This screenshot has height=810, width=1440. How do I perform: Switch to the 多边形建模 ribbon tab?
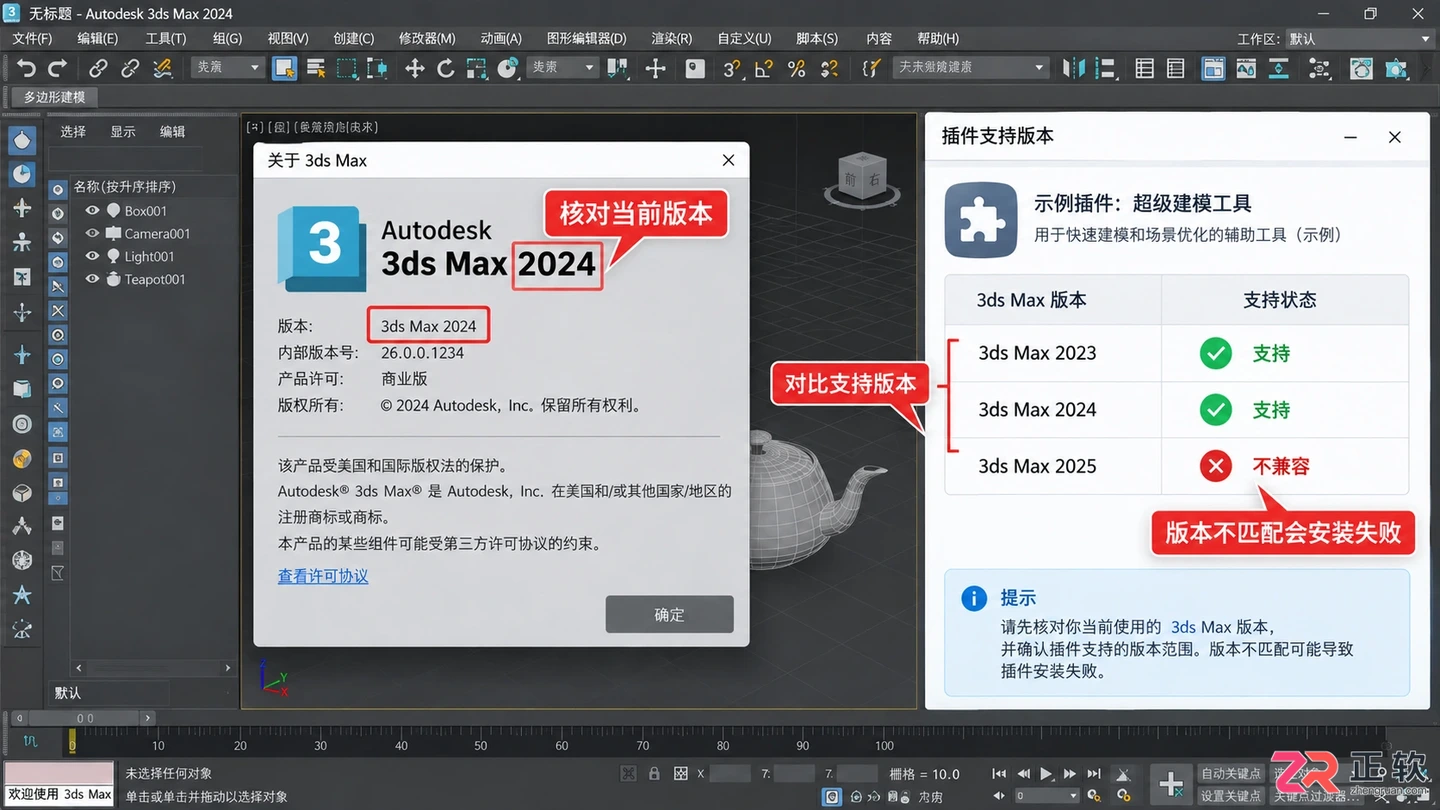point(55,97)
